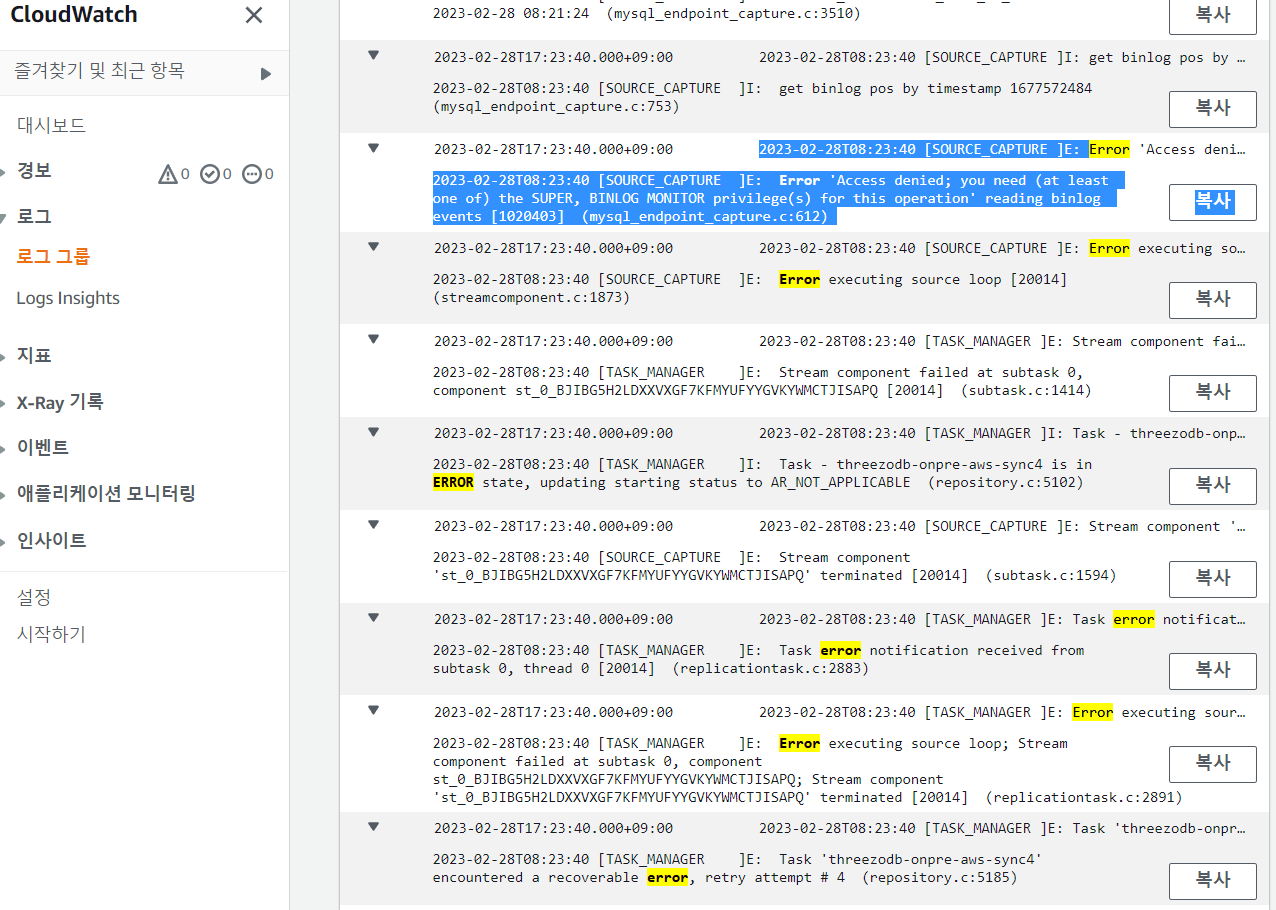Screen dimensions: 1276x910
Task: Copy the mysql_endpoint_capture.c:3510 log message
Action: tap(1213, 16)
